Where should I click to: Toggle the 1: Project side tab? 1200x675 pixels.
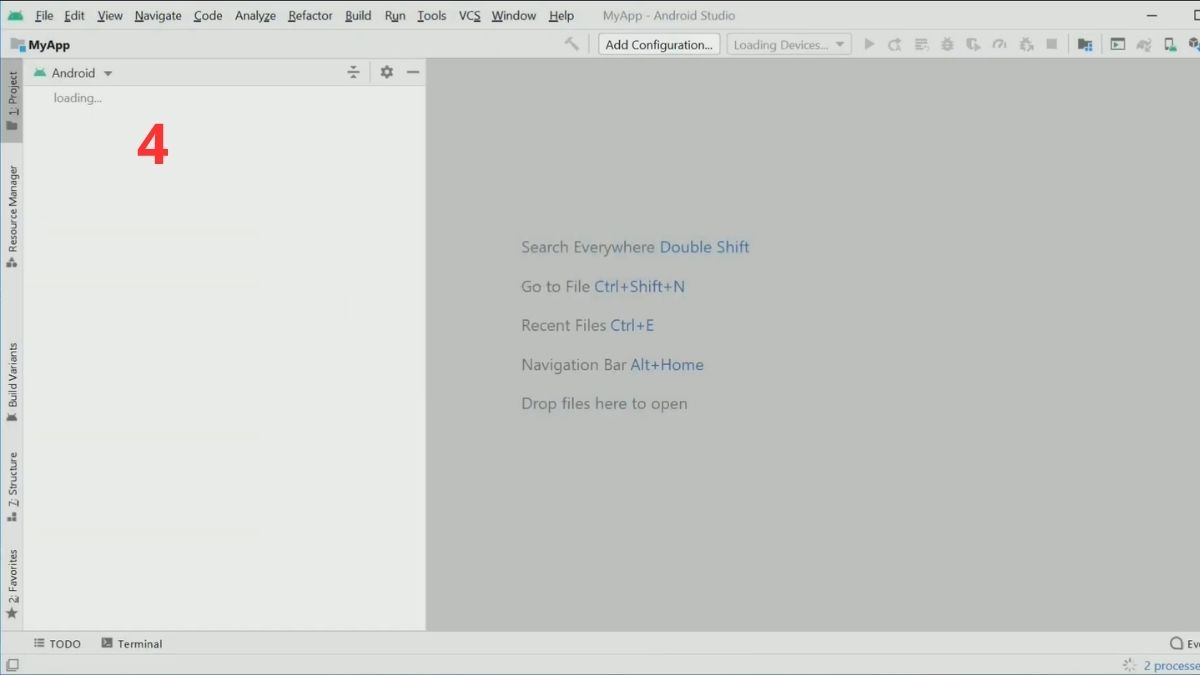pyautogui.click(x=12, y=100)
